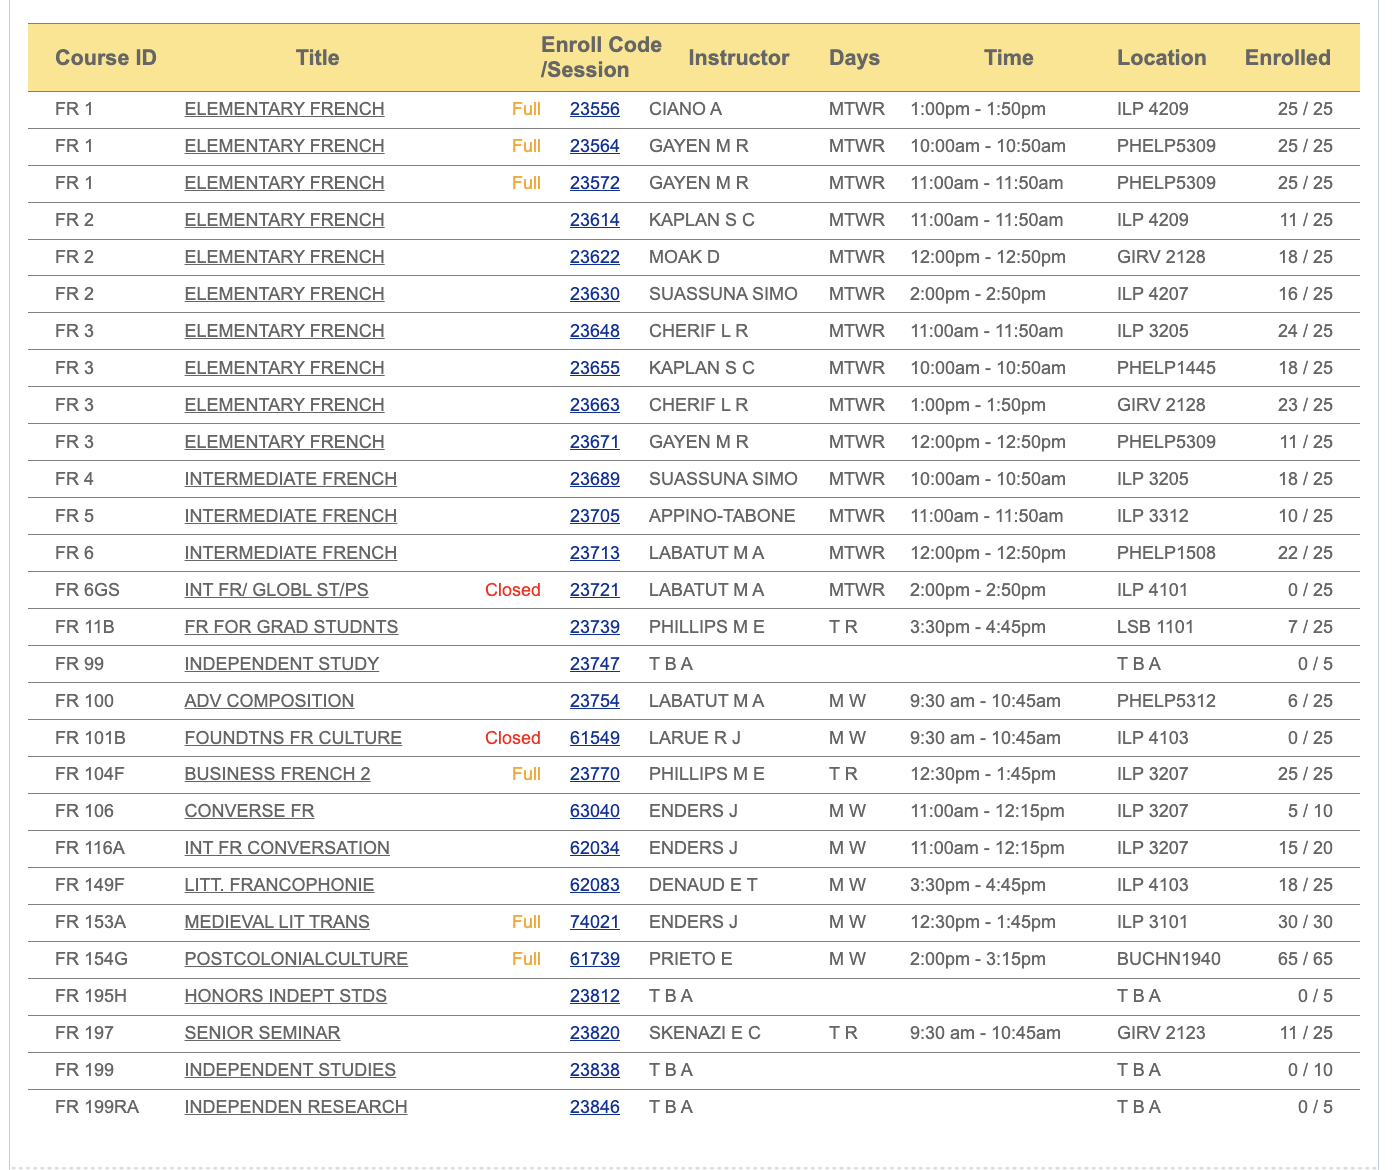Open CONVERSE FR course title
This screenshot has height=1170, width=1396.
click(249, 811)
